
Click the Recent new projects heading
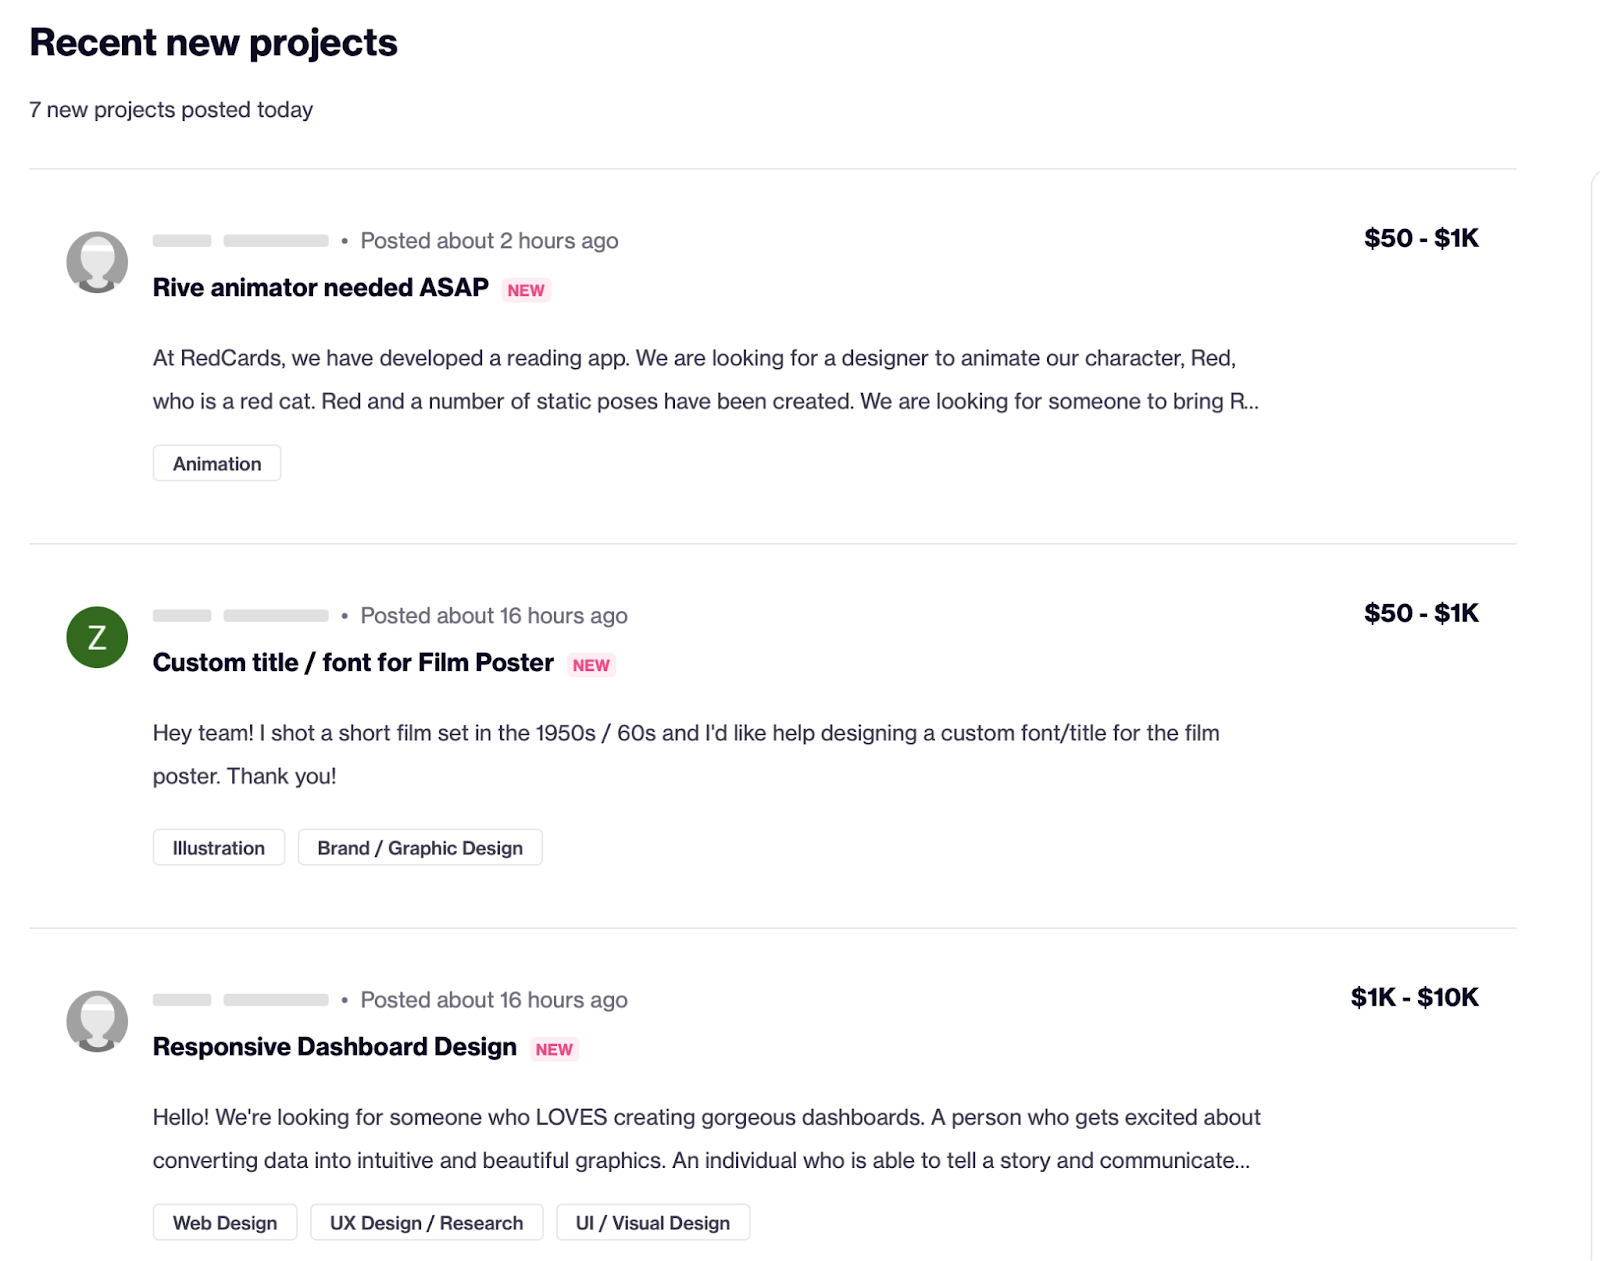click(x=214, y=43)
